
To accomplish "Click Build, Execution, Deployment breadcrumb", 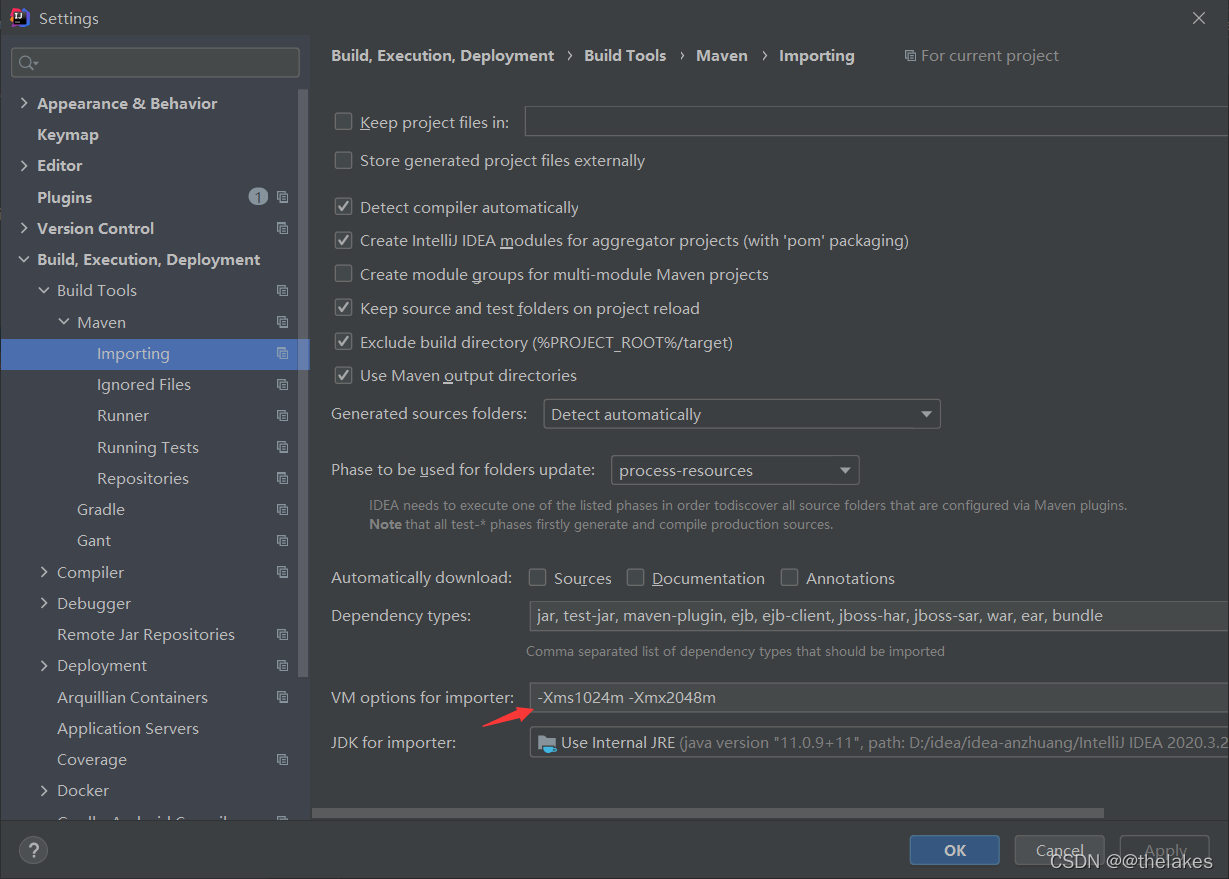I will [443, 56].
